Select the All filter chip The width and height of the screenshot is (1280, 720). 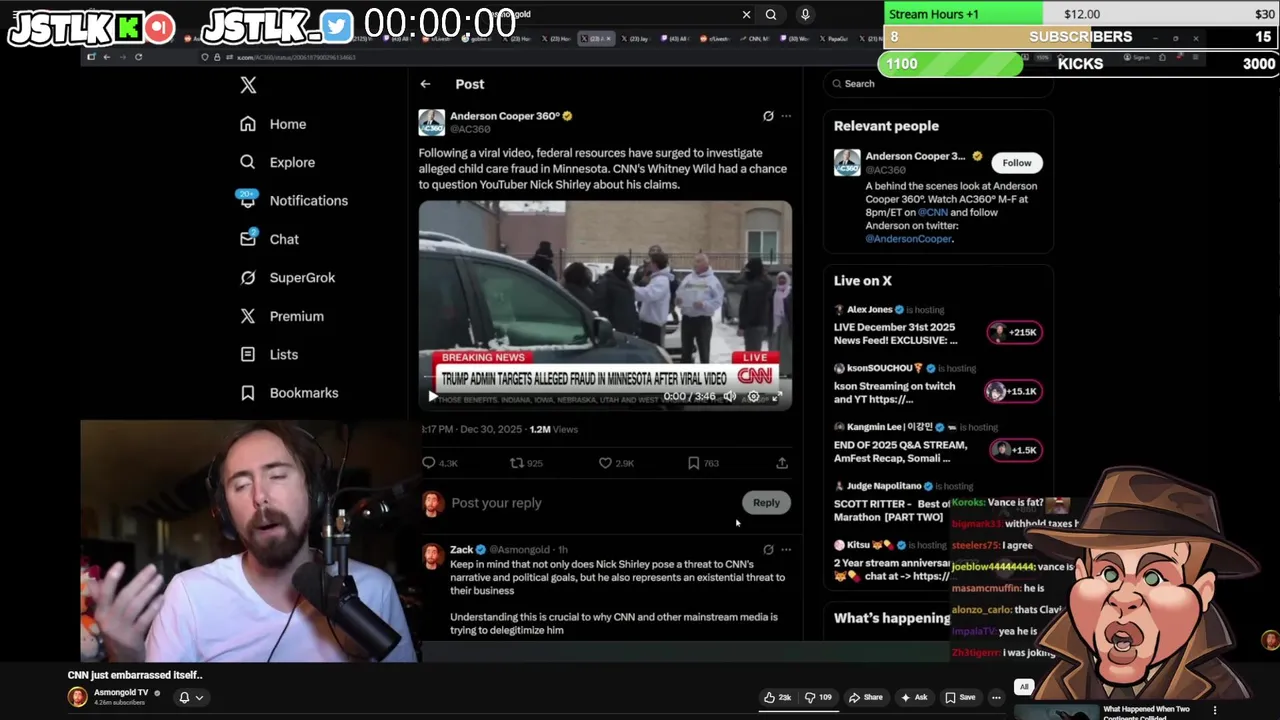[x=1024, y=687]
